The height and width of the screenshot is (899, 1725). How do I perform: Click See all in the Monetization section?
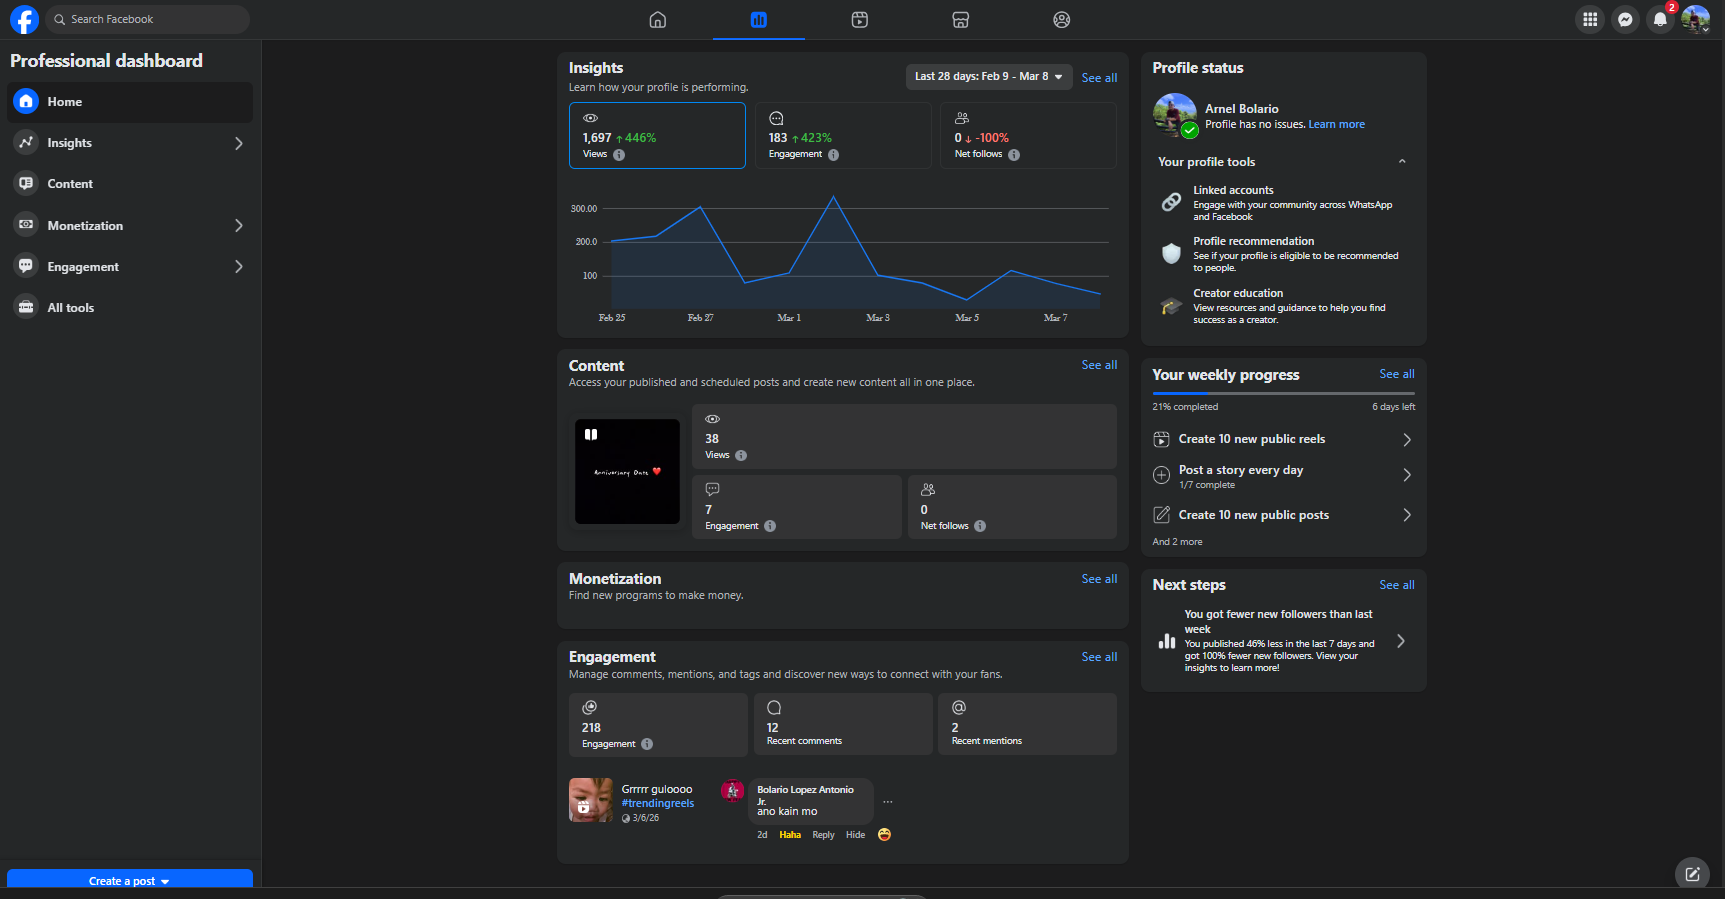click(1099, 579)
